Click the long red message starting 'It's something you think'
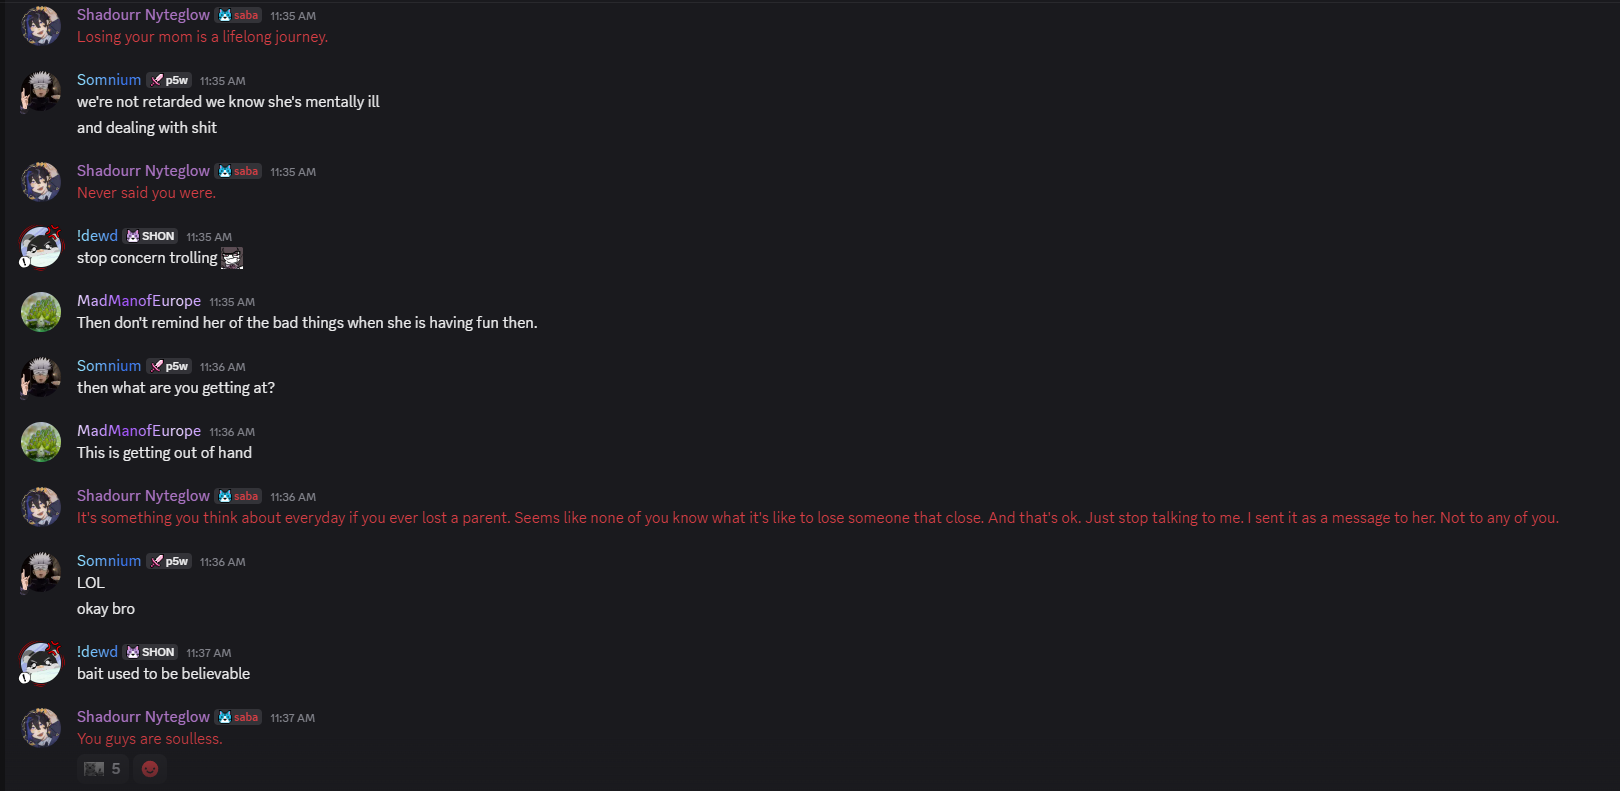The height and width of the screenshot is (791, 1620). [817, 518]
